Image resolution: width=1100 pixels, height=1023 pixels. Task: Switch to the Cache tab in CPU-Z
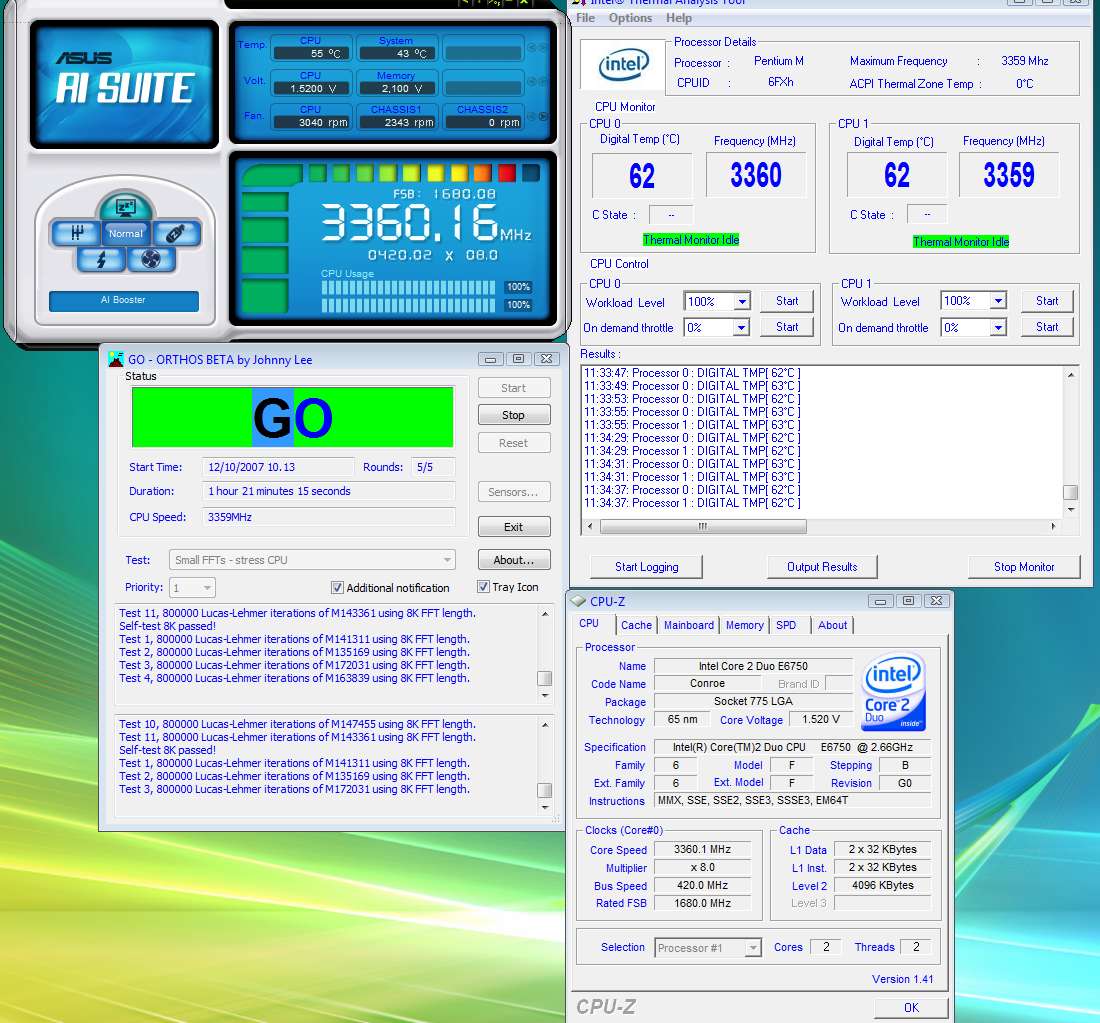click(636, 625)
